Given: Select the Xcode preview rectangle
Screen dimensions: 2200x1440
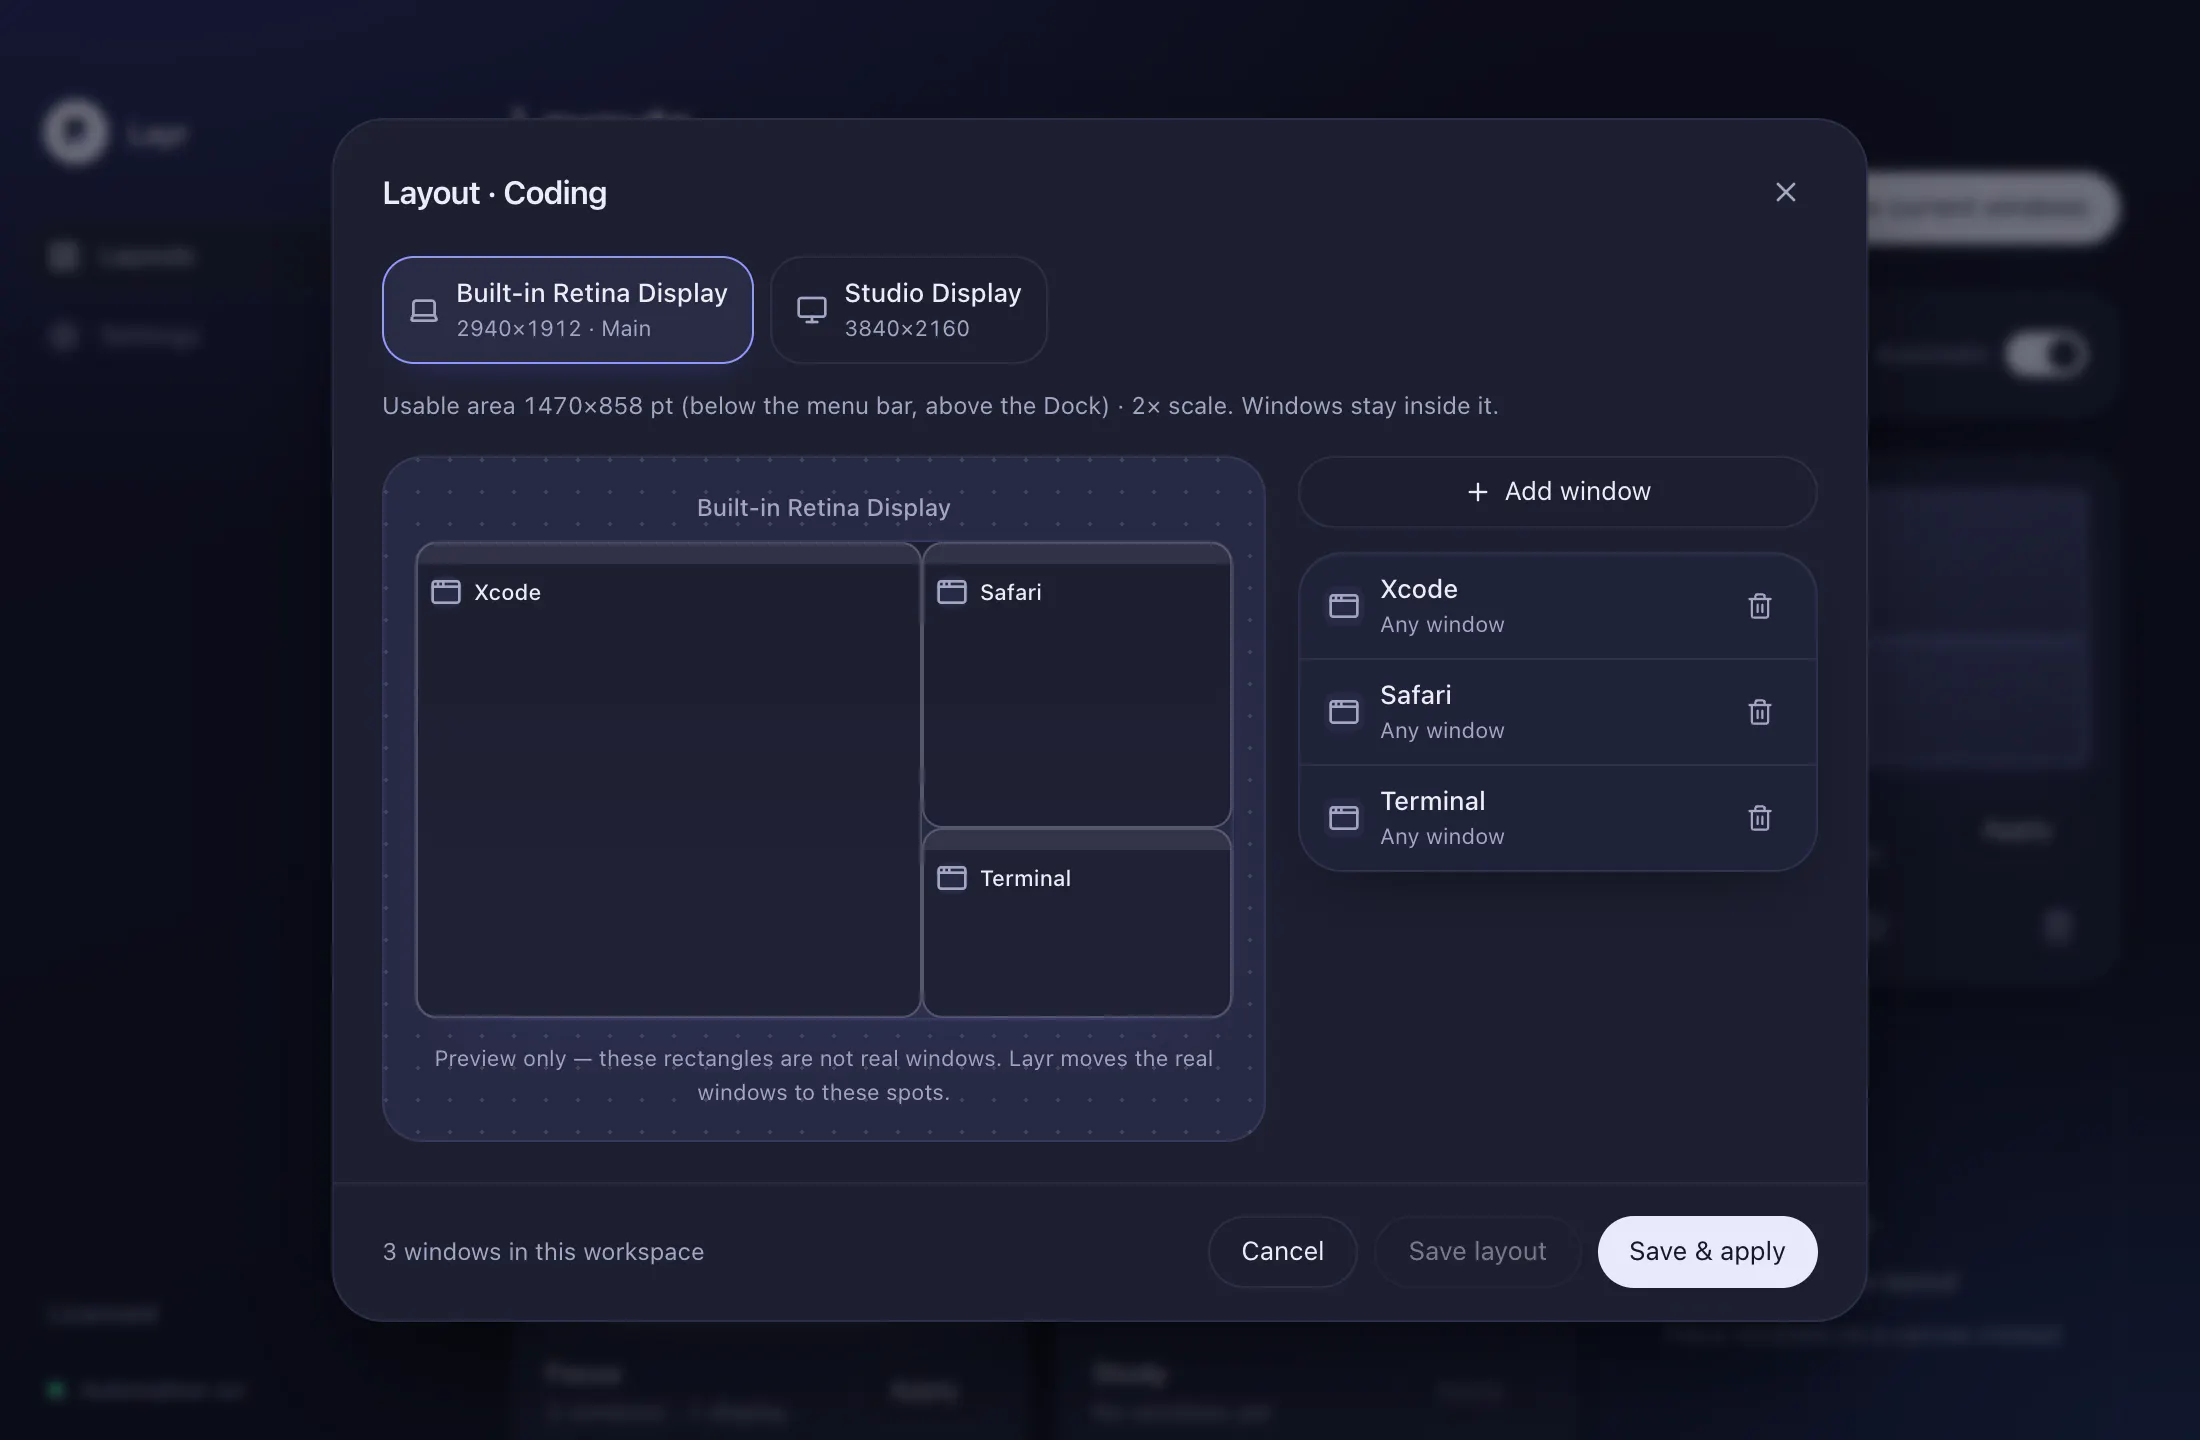Looking at the screenshot, I should 668,780.
